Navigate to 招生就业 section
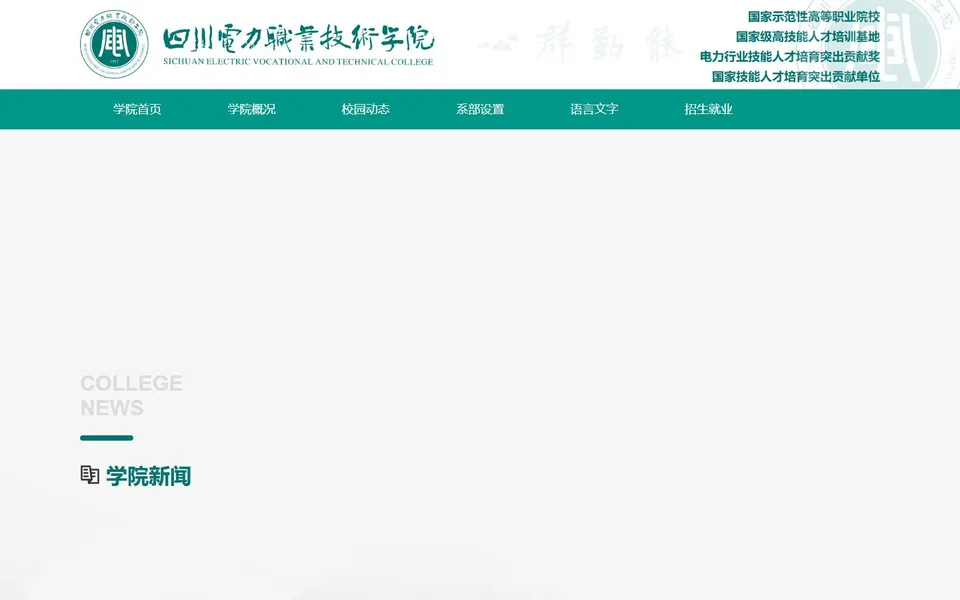This screenshot has height=600, width=960. (x=708, y=109)
